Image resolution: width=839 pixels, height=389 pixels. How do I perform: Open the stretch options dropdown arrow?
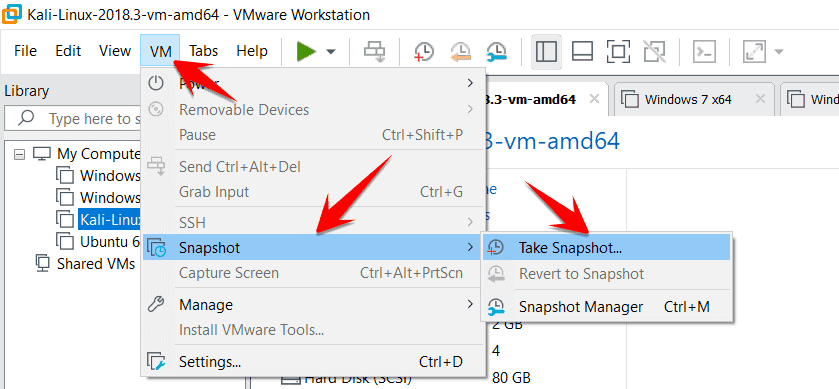click(x=779, y=52)
